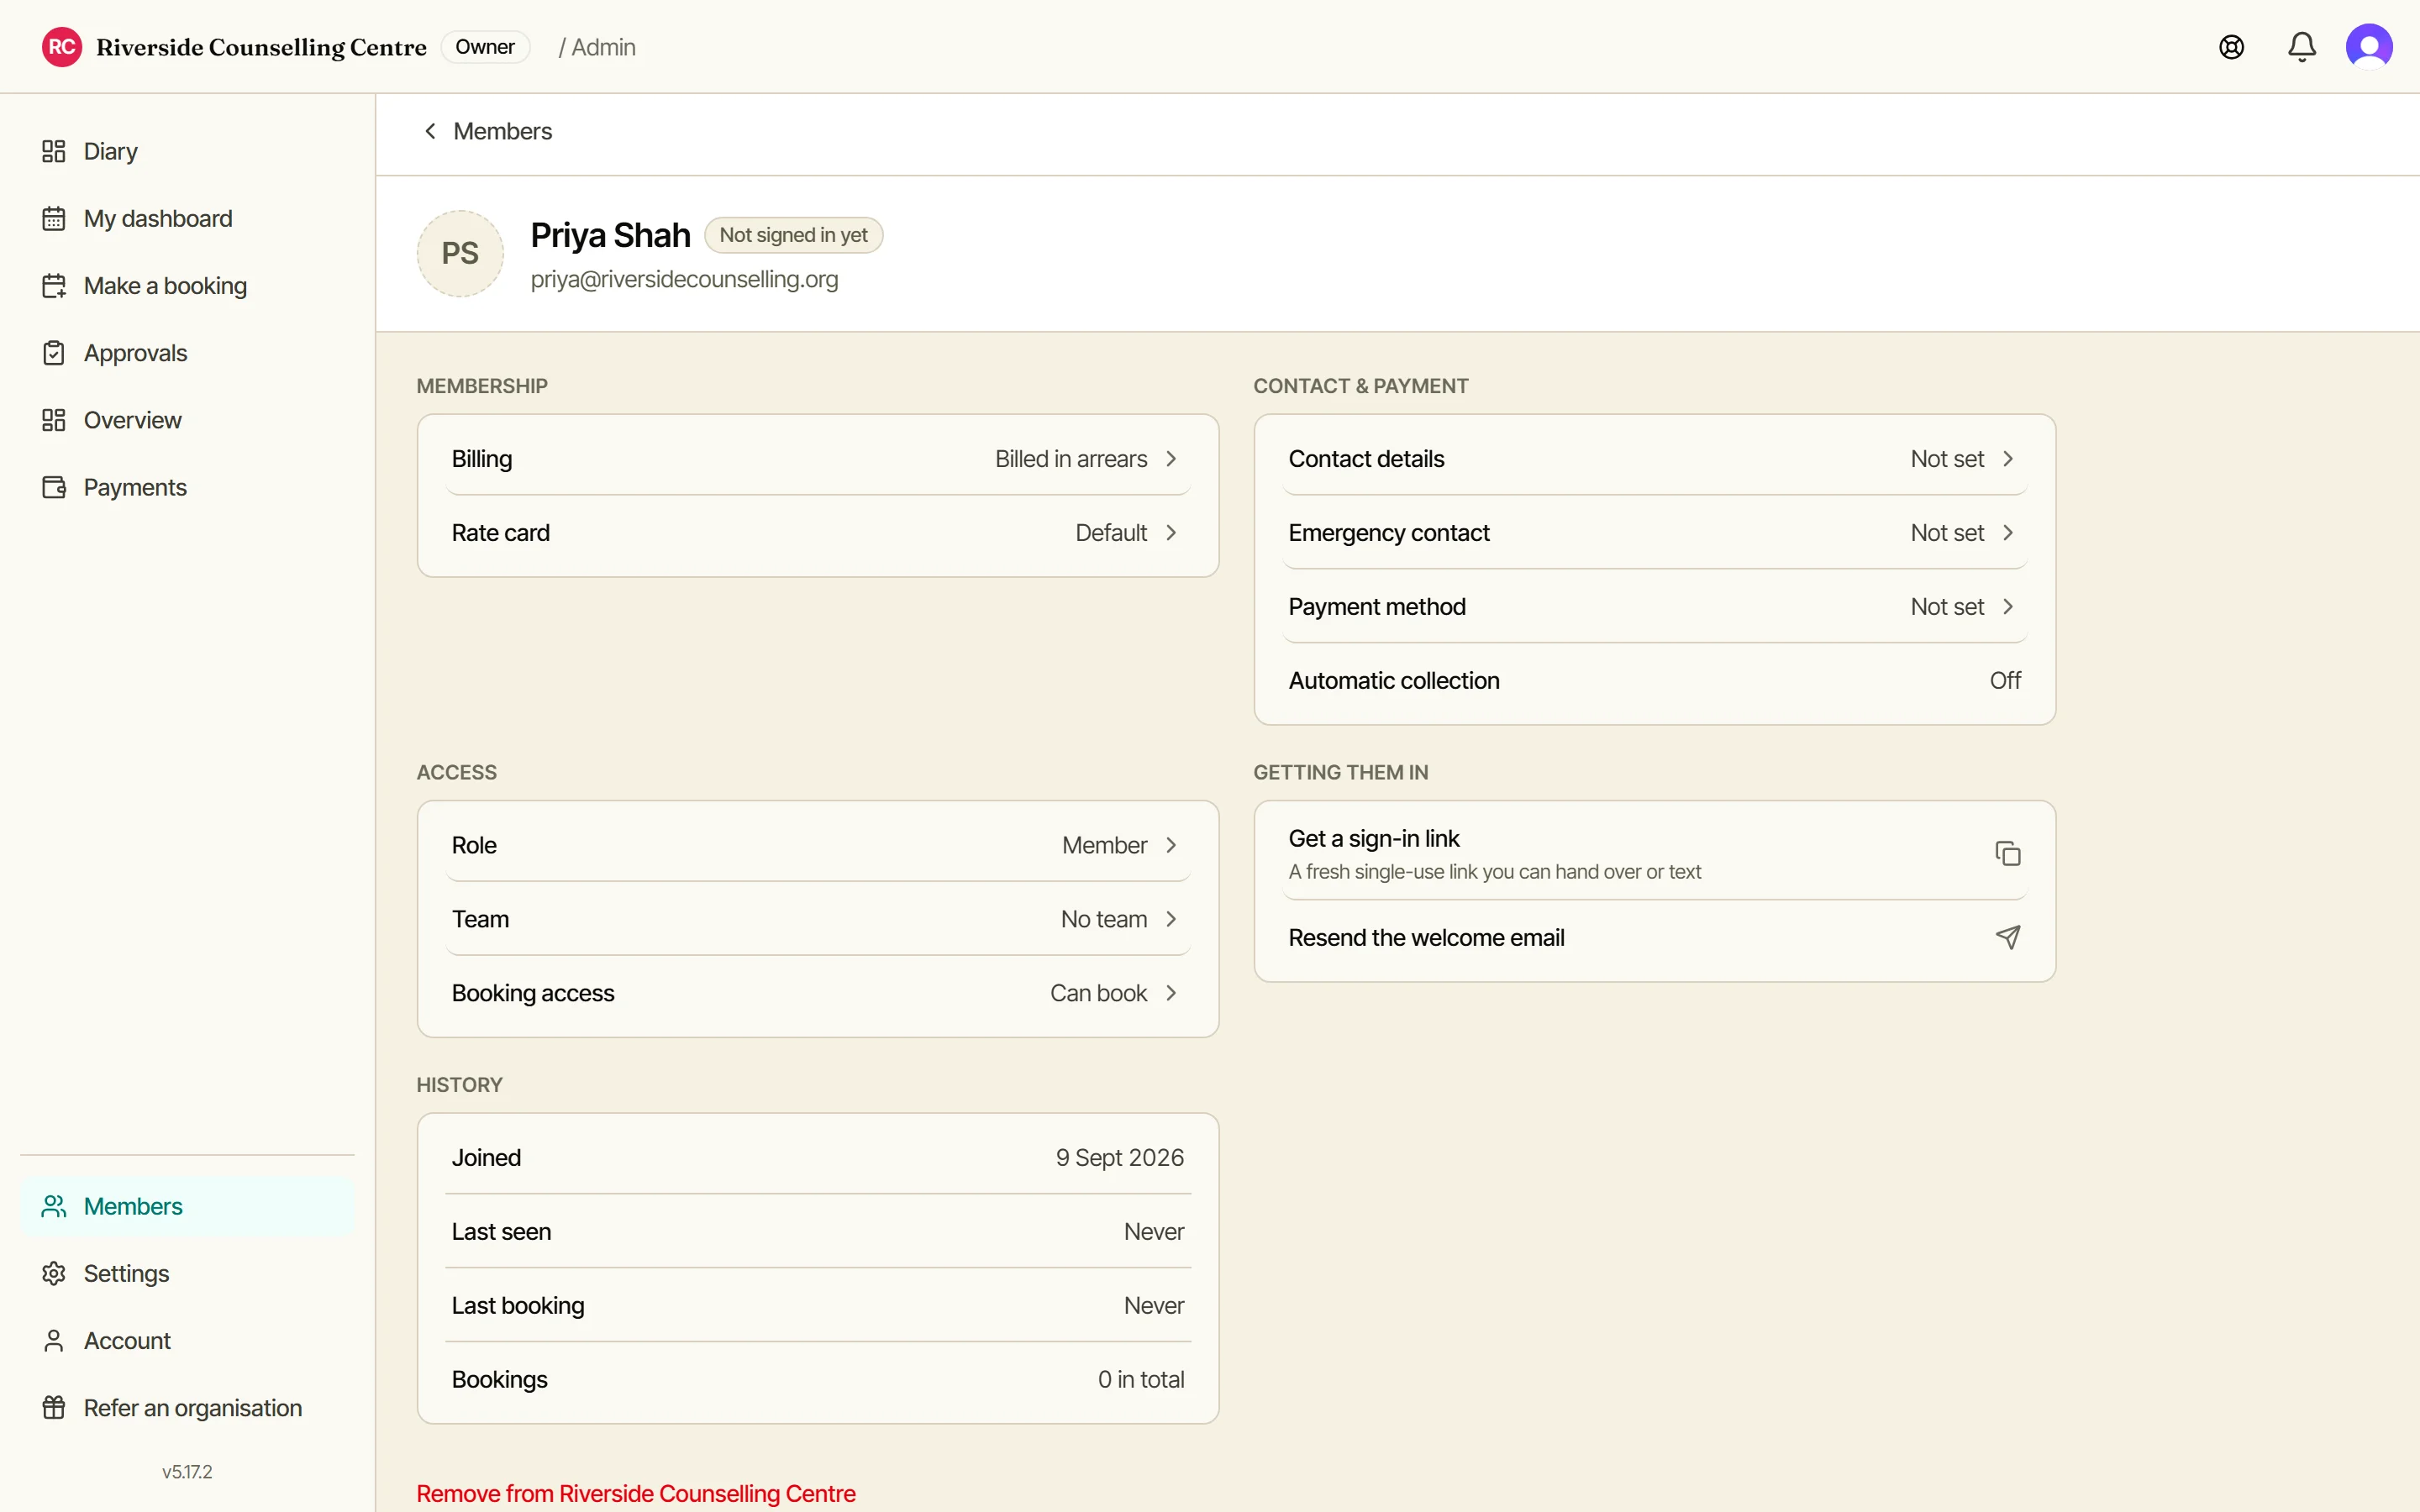Remove from Riverside Counselling Centre link
The image size is (2420, 1512).
tap(636, 1493)
